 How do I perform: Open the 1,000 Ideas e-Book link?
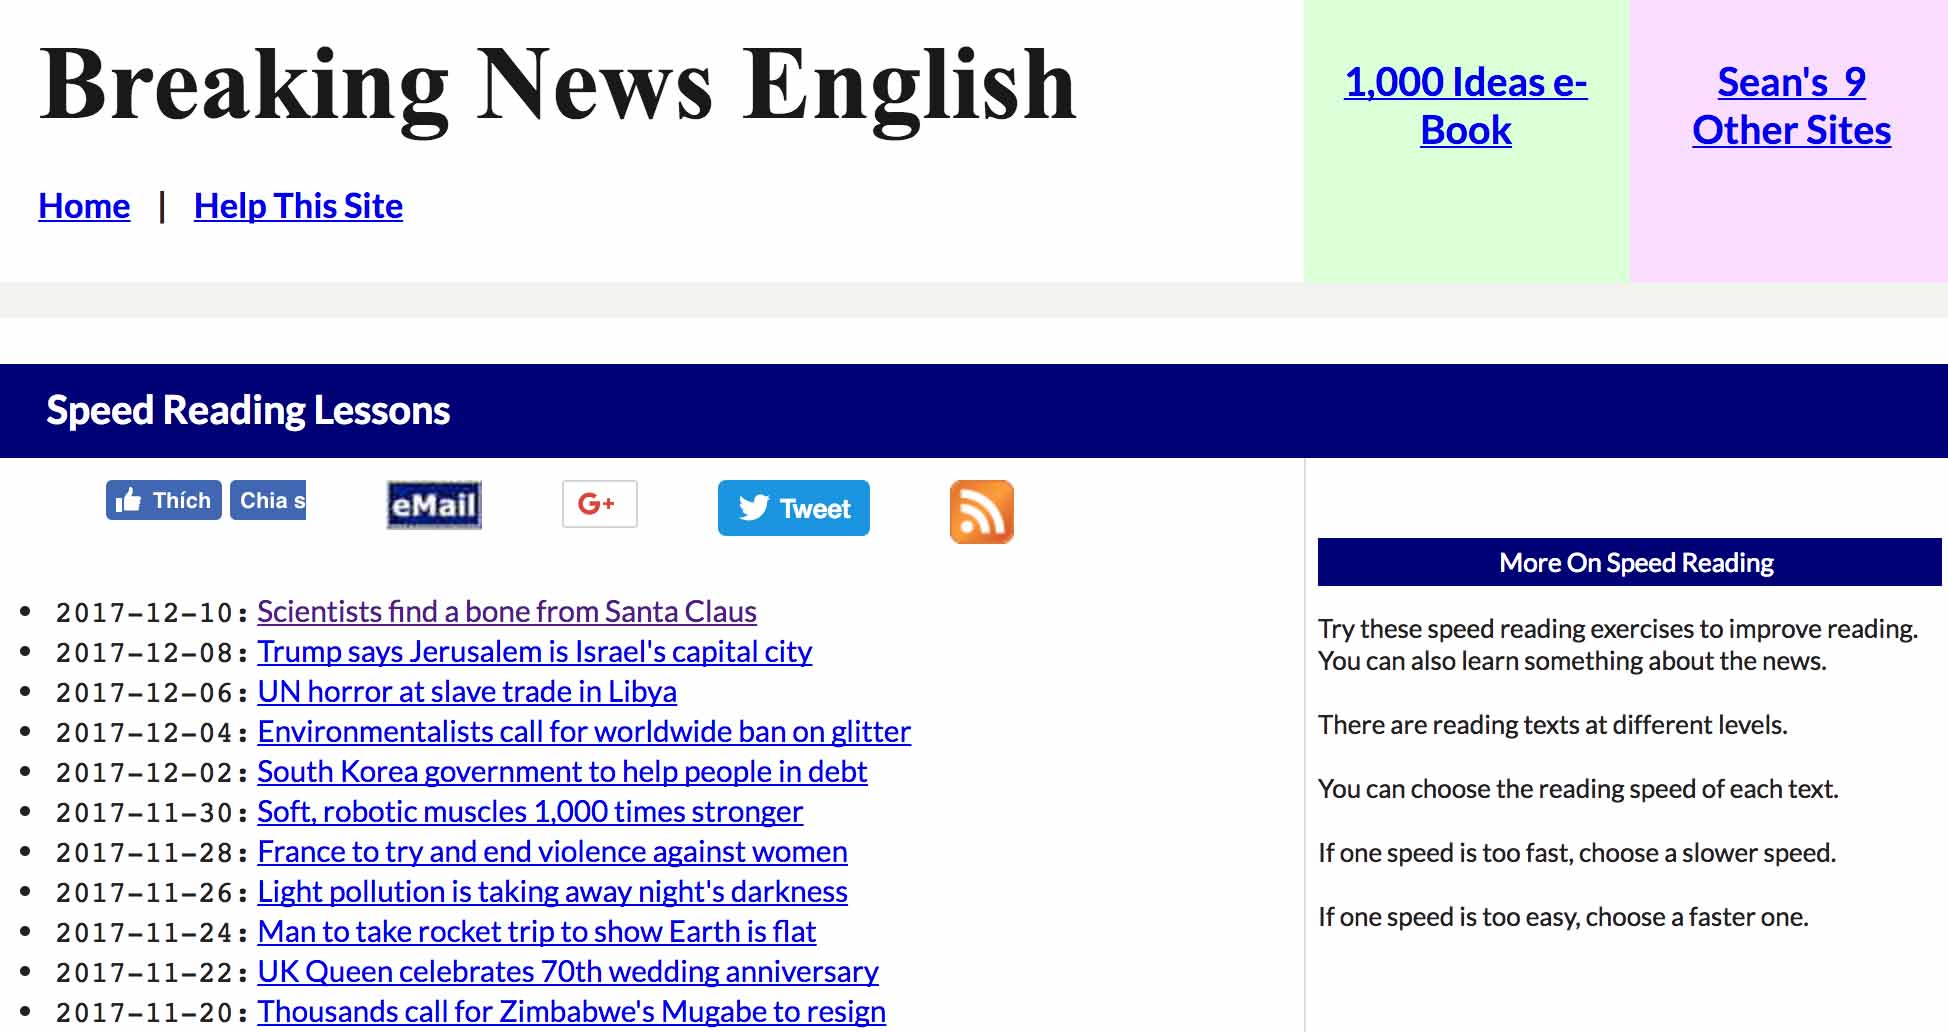[x=1466, y=106]
